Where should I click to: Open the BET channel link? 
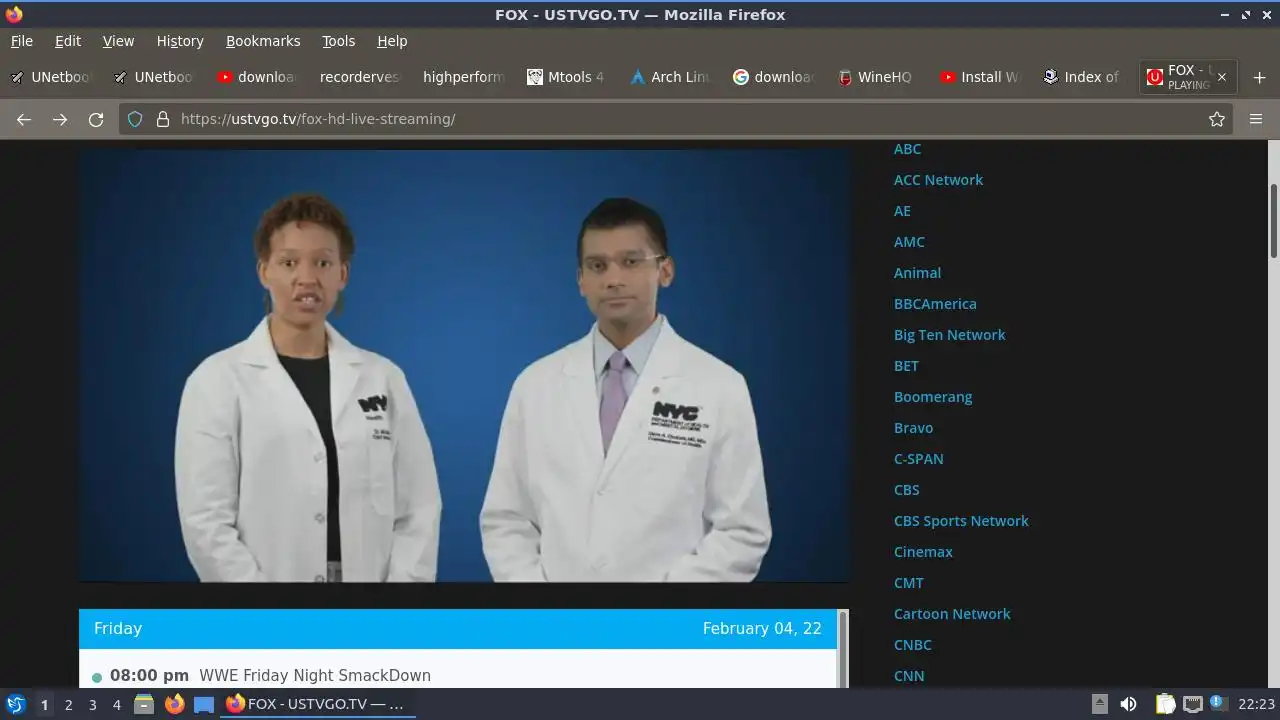tap(906, 366)
